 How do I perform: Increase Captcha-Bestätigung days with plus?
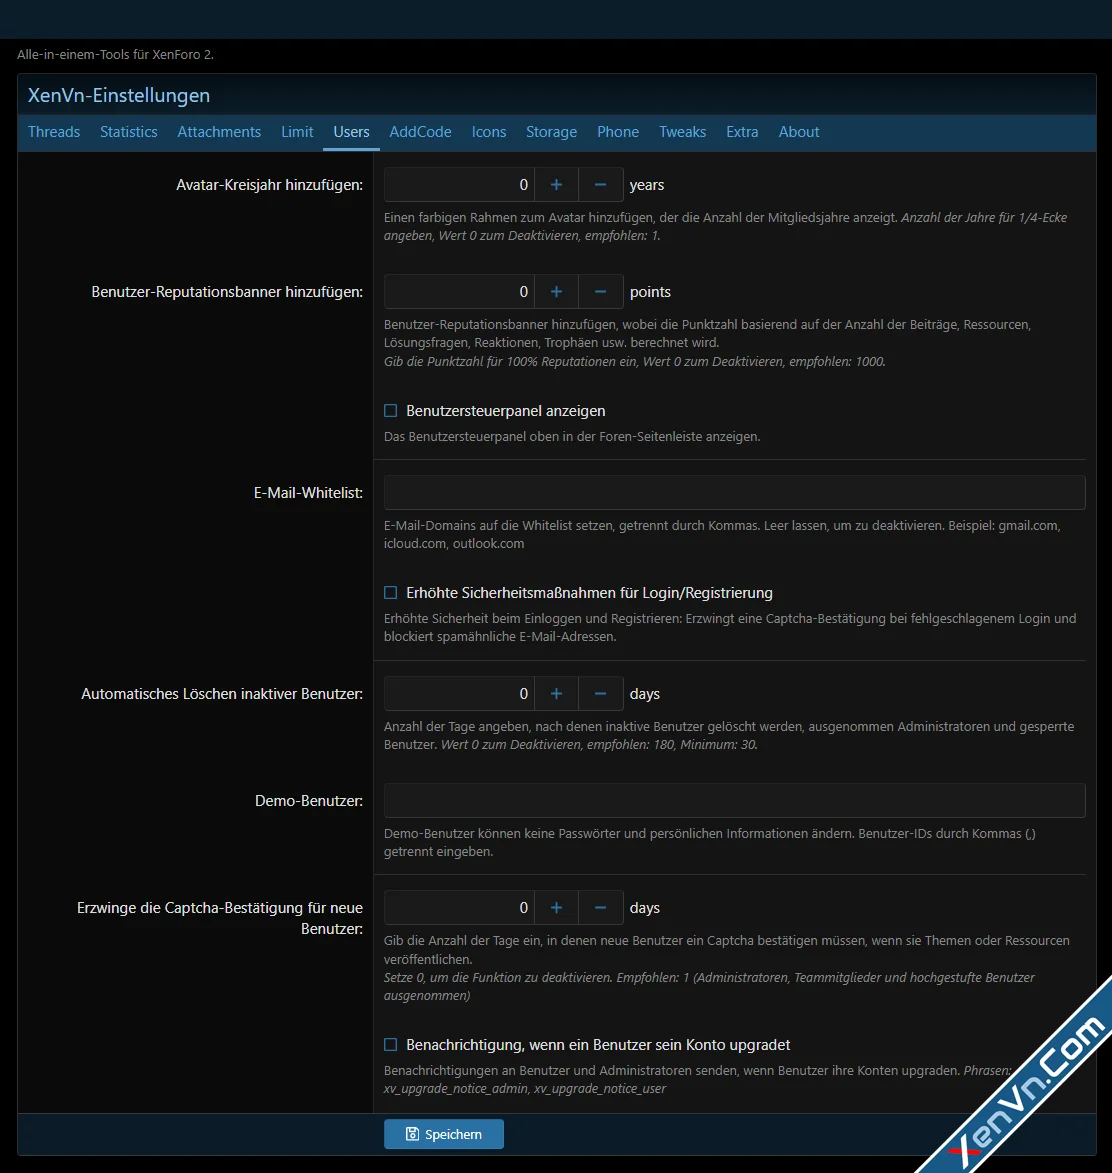556,907
